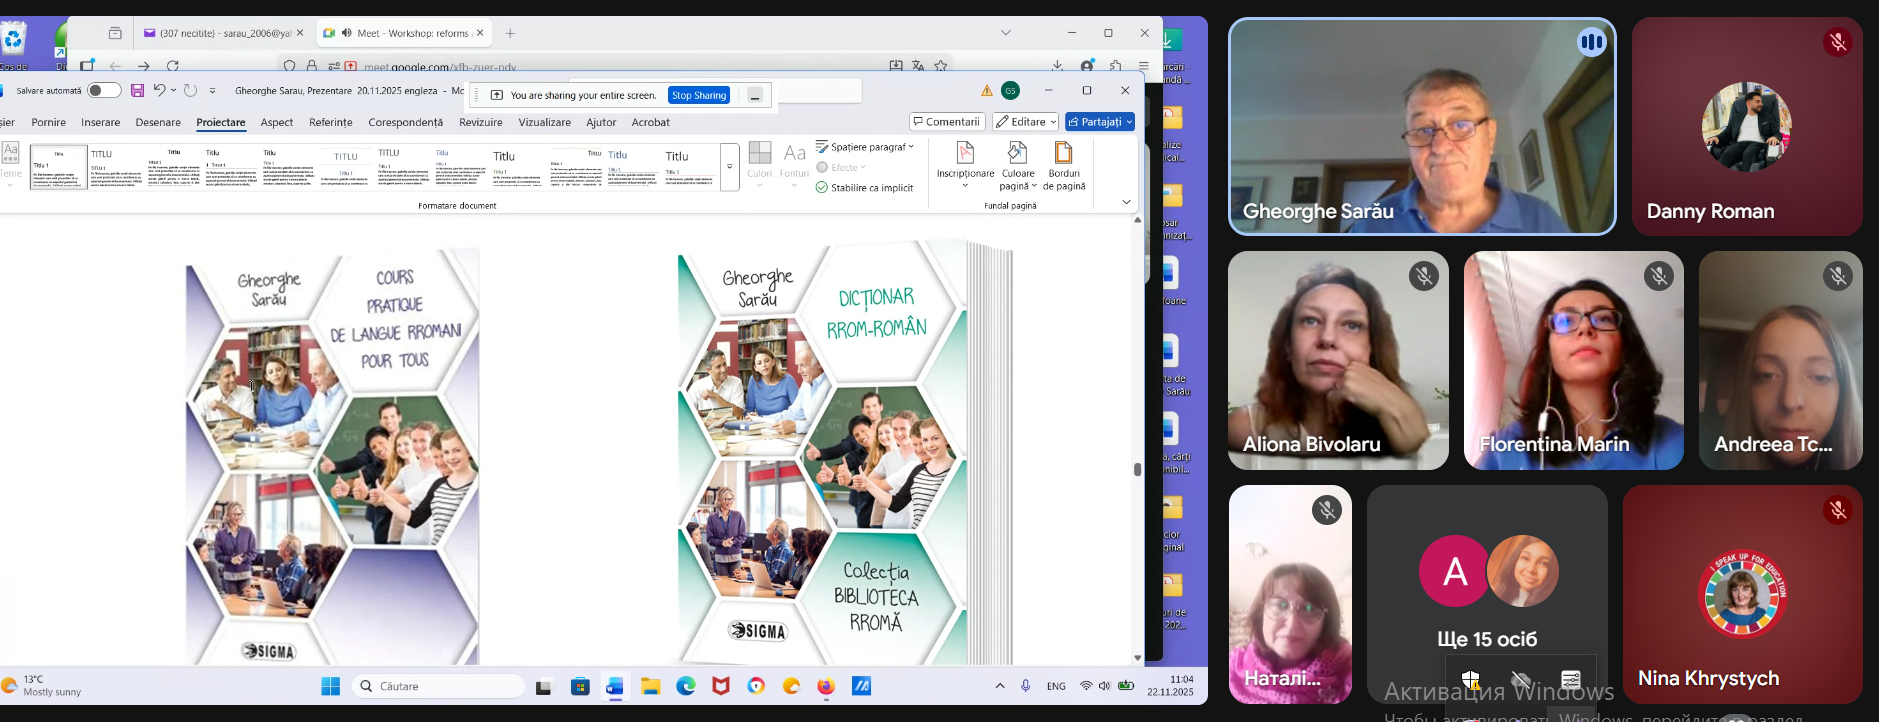Screen dimensions: 1879x722
Task: Open the Editare mode dropdown
Action: pos(1025,122)
